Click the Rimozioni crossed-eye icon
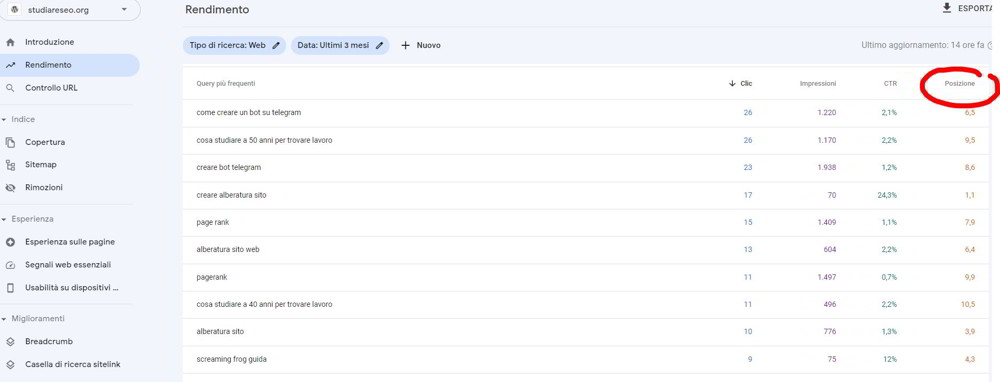The width and height of the screenshot is (1000, 382). pyautogui.click(x=10, y=187)
